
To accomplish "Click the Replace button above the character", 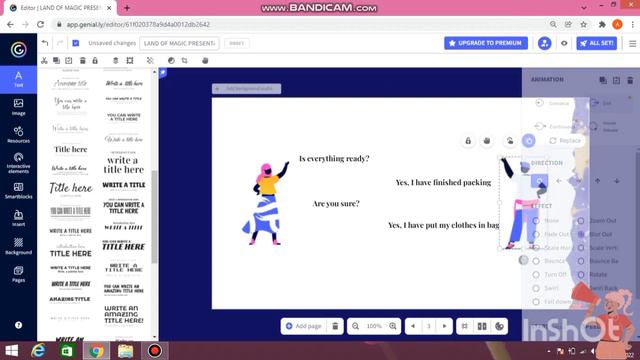I will click(565, 140).
